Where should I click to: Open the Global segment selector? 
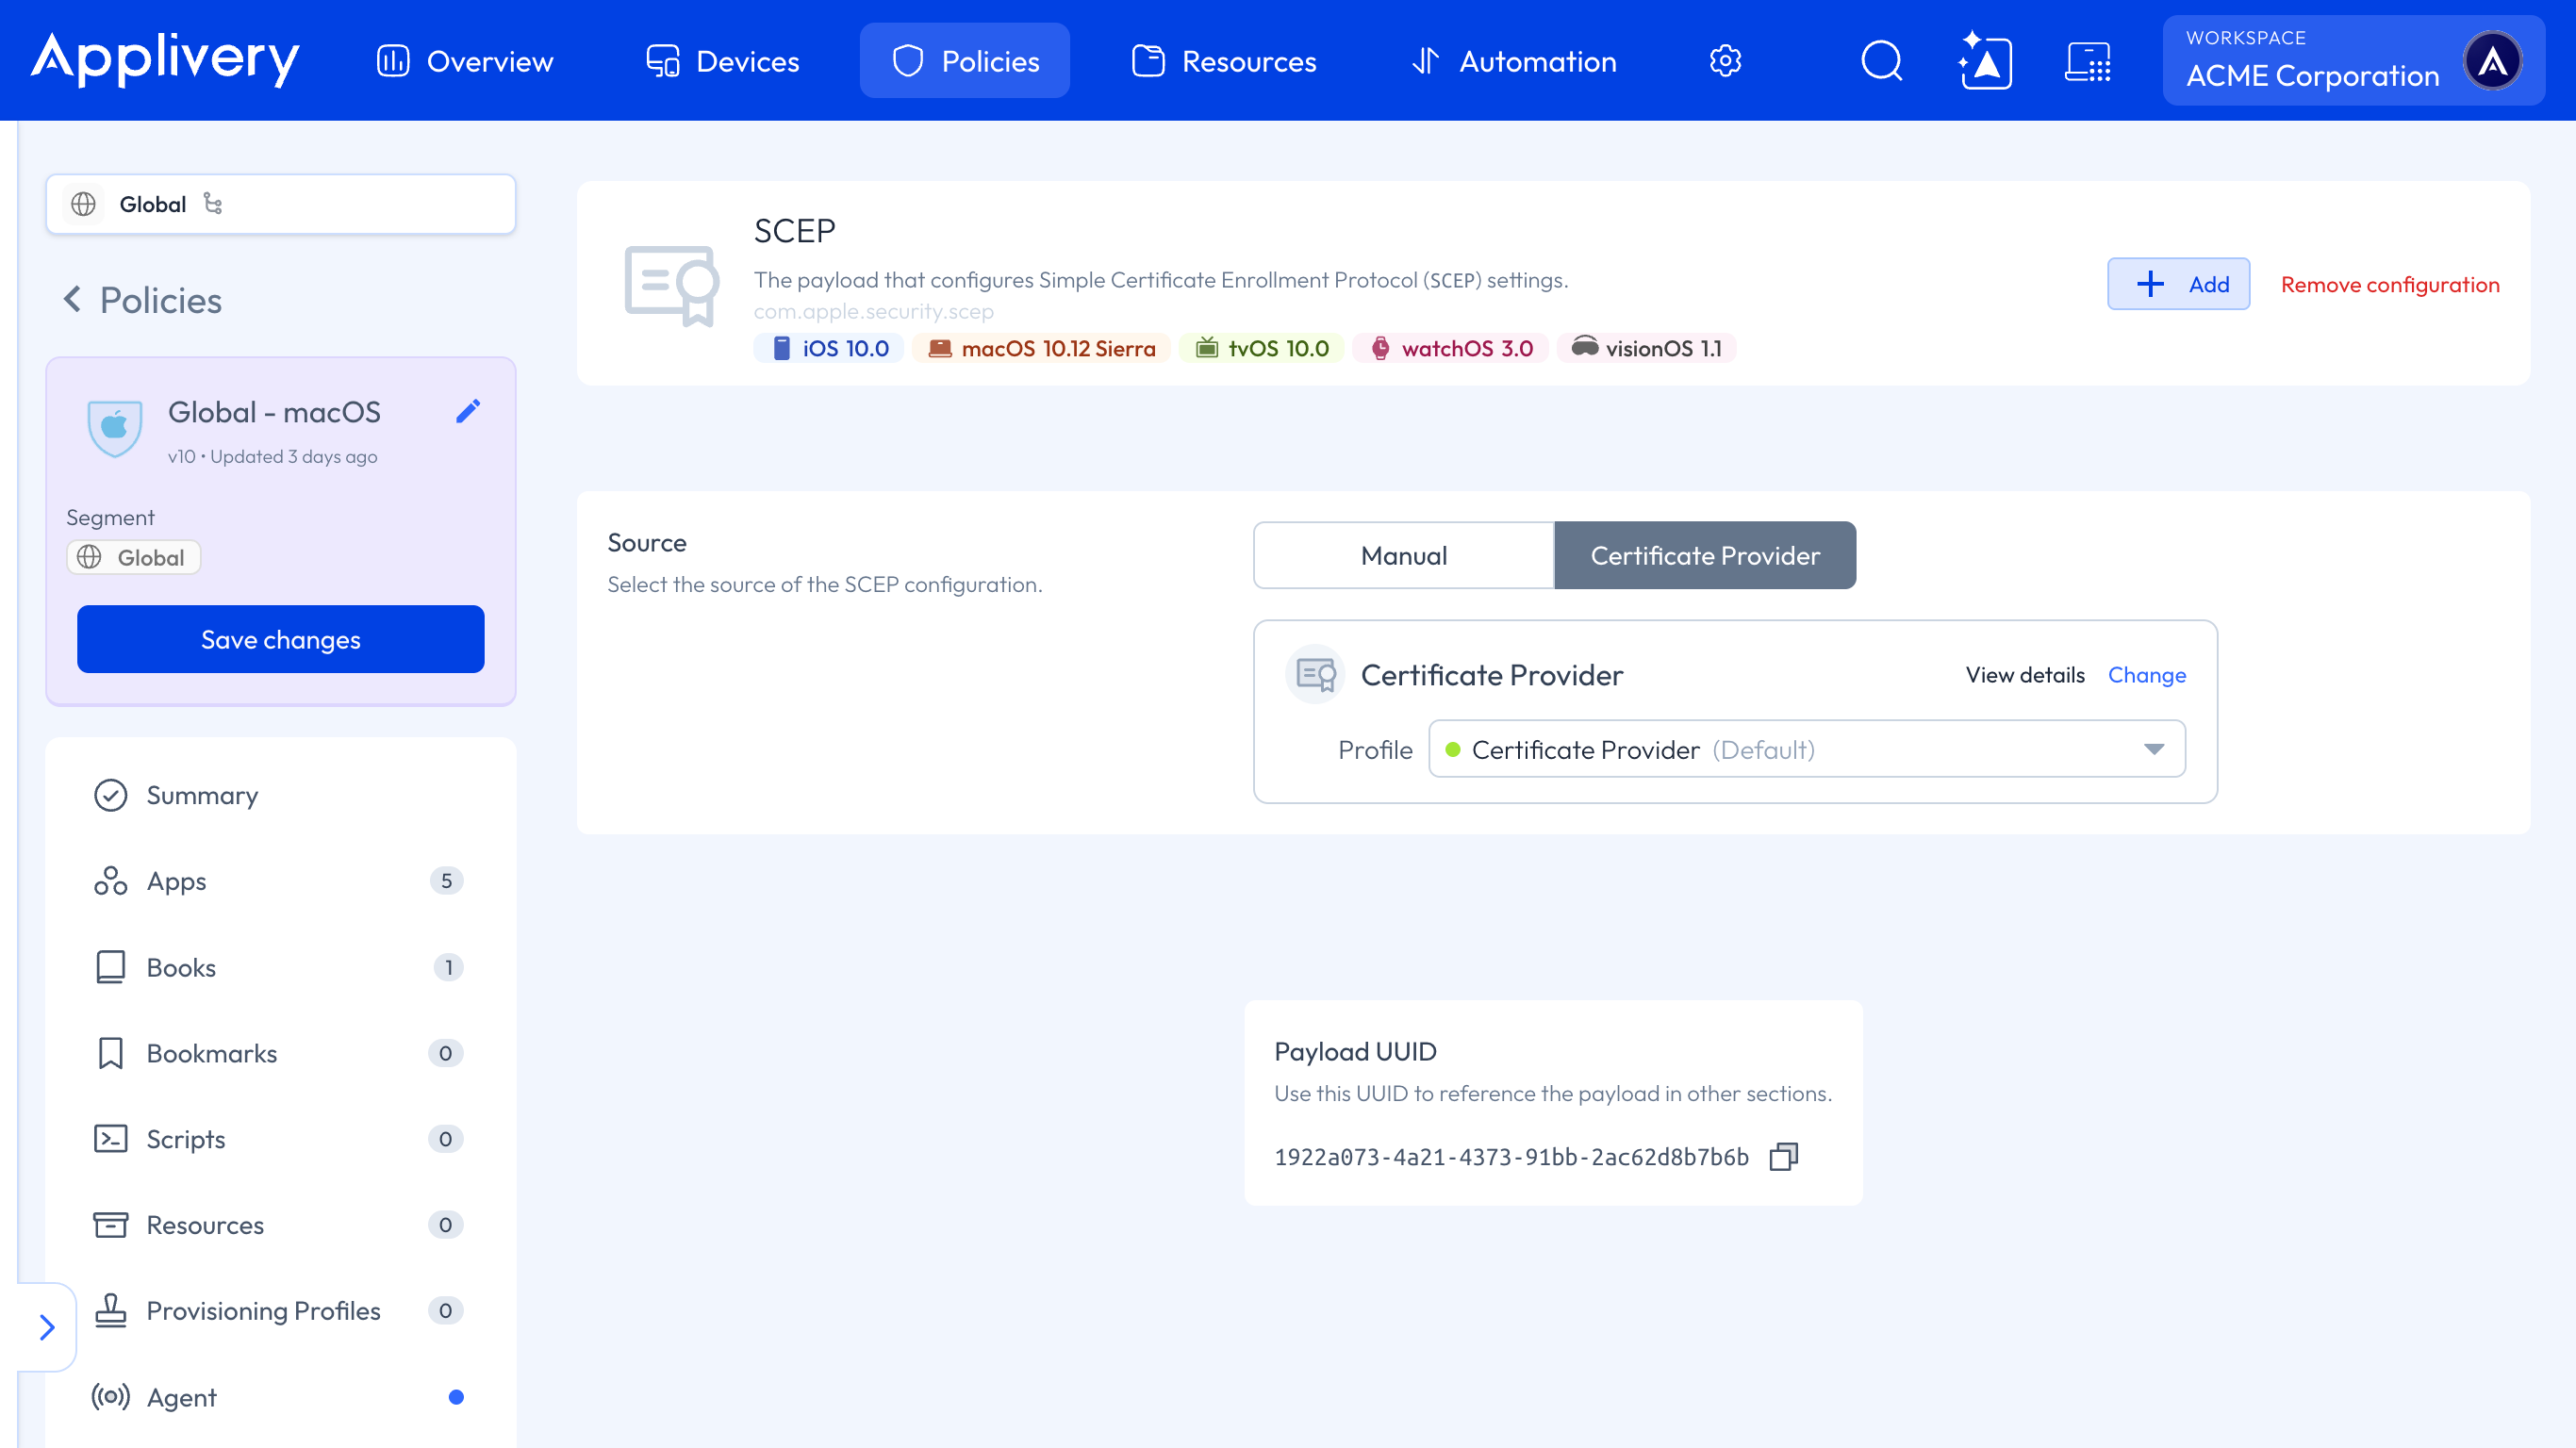click(280, 204)
